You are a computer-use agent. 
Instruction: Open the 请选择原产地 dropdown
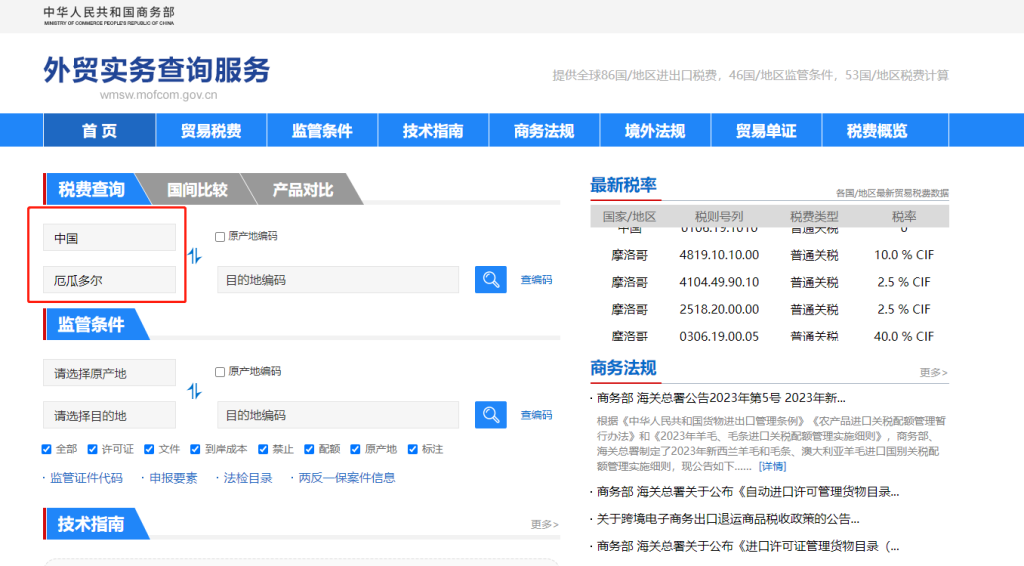[x=109, y=373]
